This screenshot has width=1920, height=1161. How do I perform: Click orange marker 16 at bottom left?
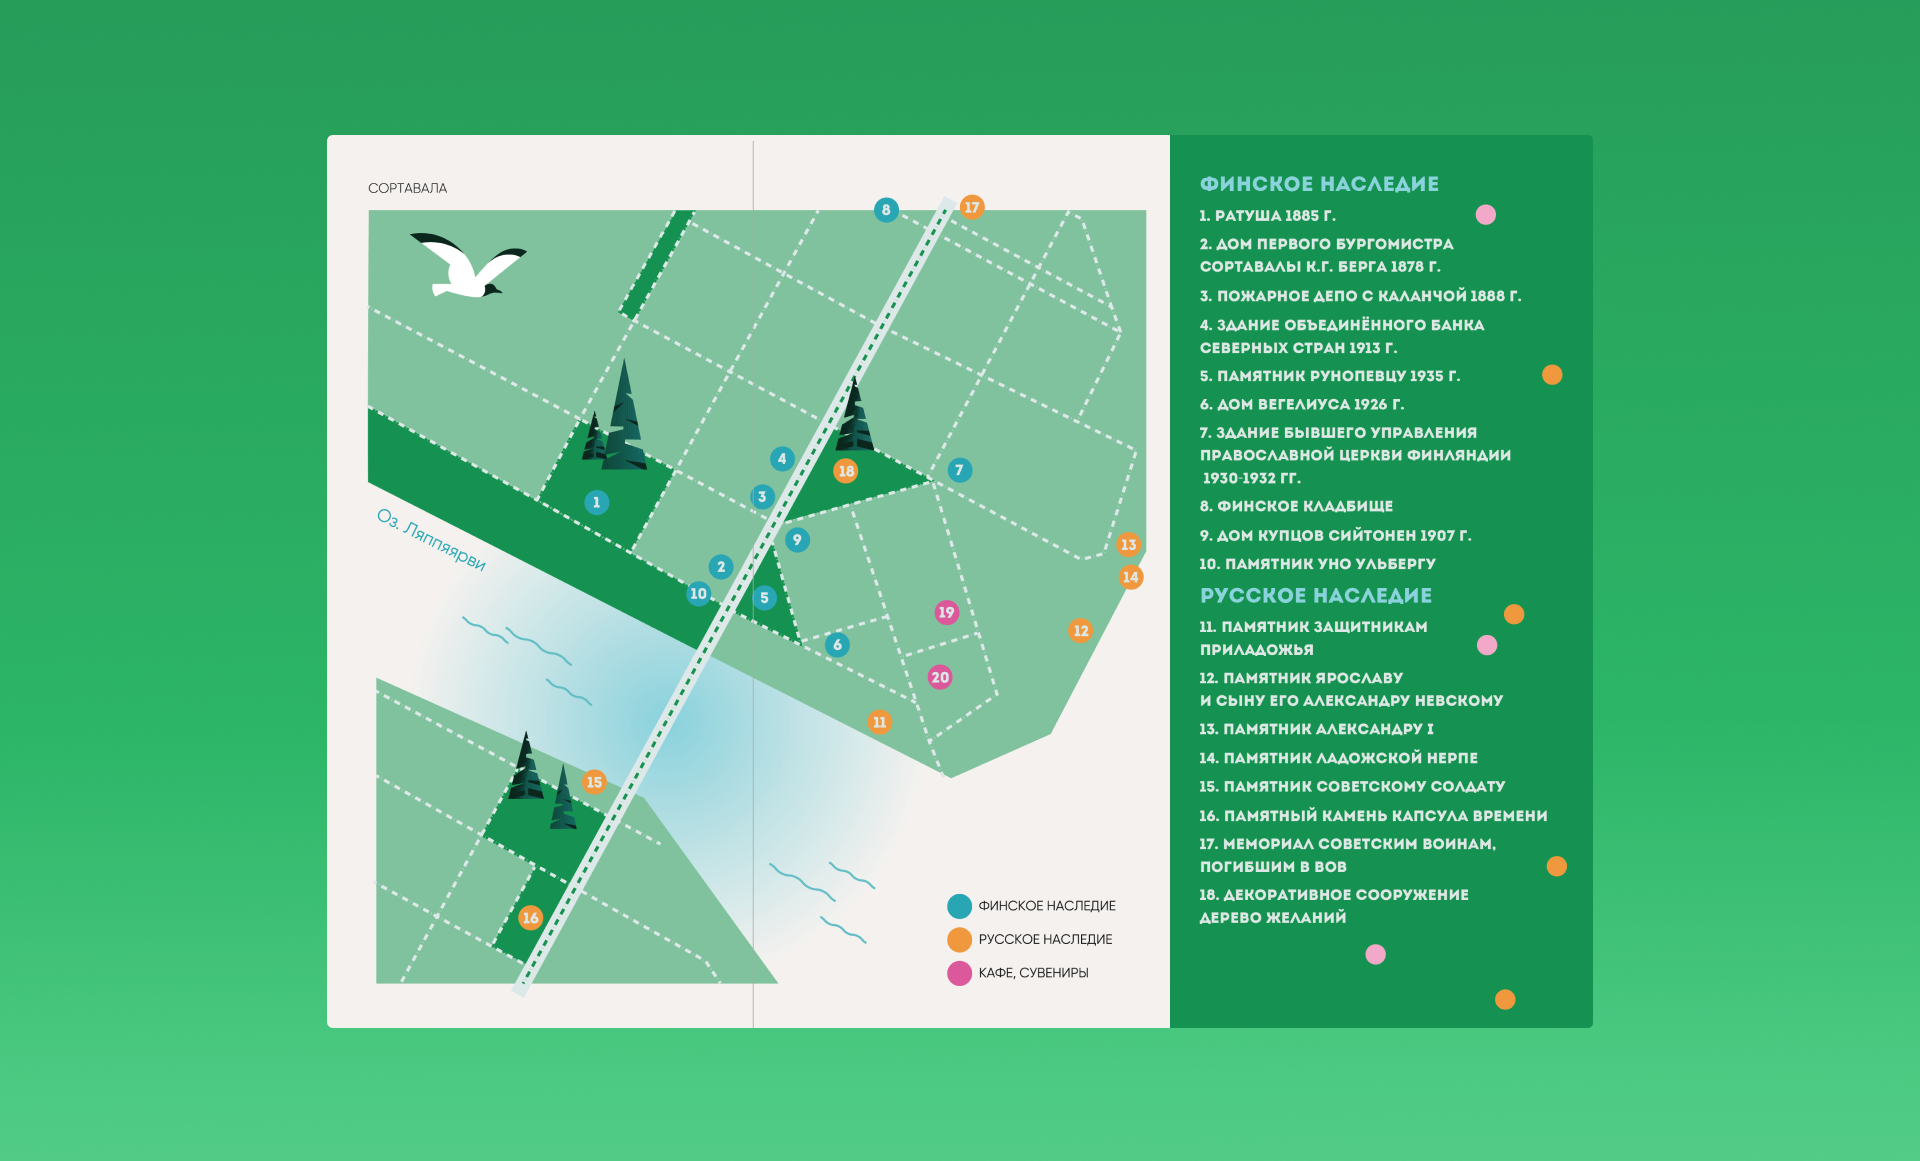click(x=530, y=917)
